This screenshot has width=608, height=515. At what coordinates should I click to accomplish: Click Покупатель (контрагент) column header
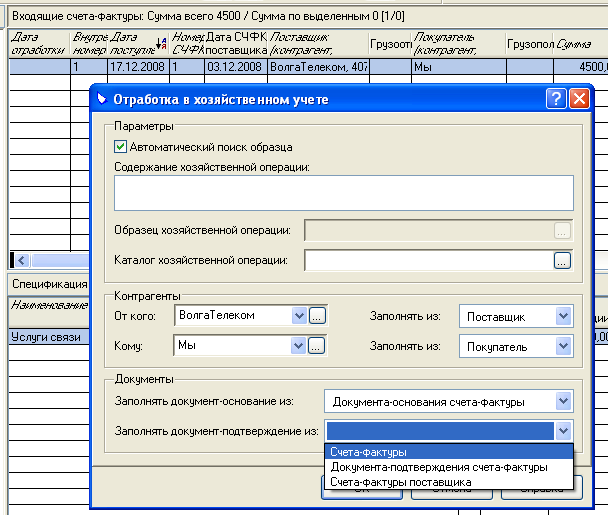pyautogui.click(x=459, y=44)
